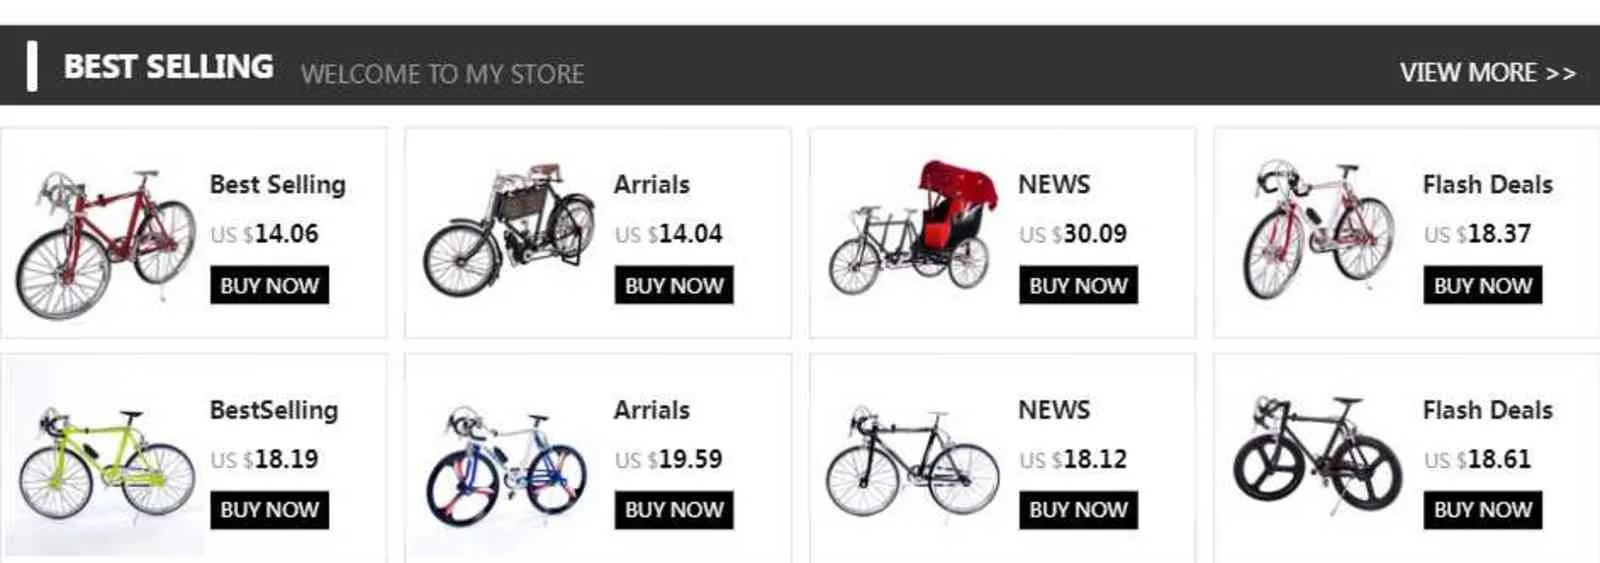1600x563 pixels.
Task: Open the VIEW MORE >> link
Action: (1487, 73)
